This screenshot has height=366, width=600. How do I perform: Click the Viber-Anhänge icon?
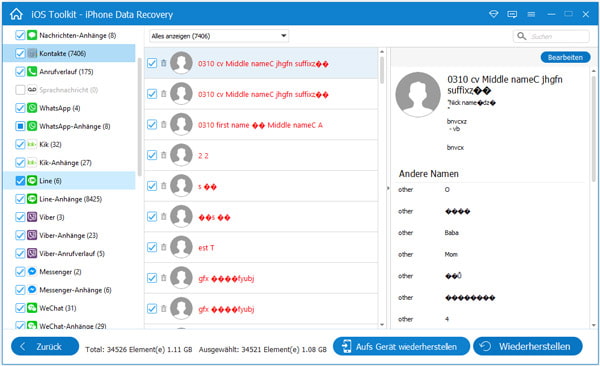pyautogui.click(x=32, y=235)
